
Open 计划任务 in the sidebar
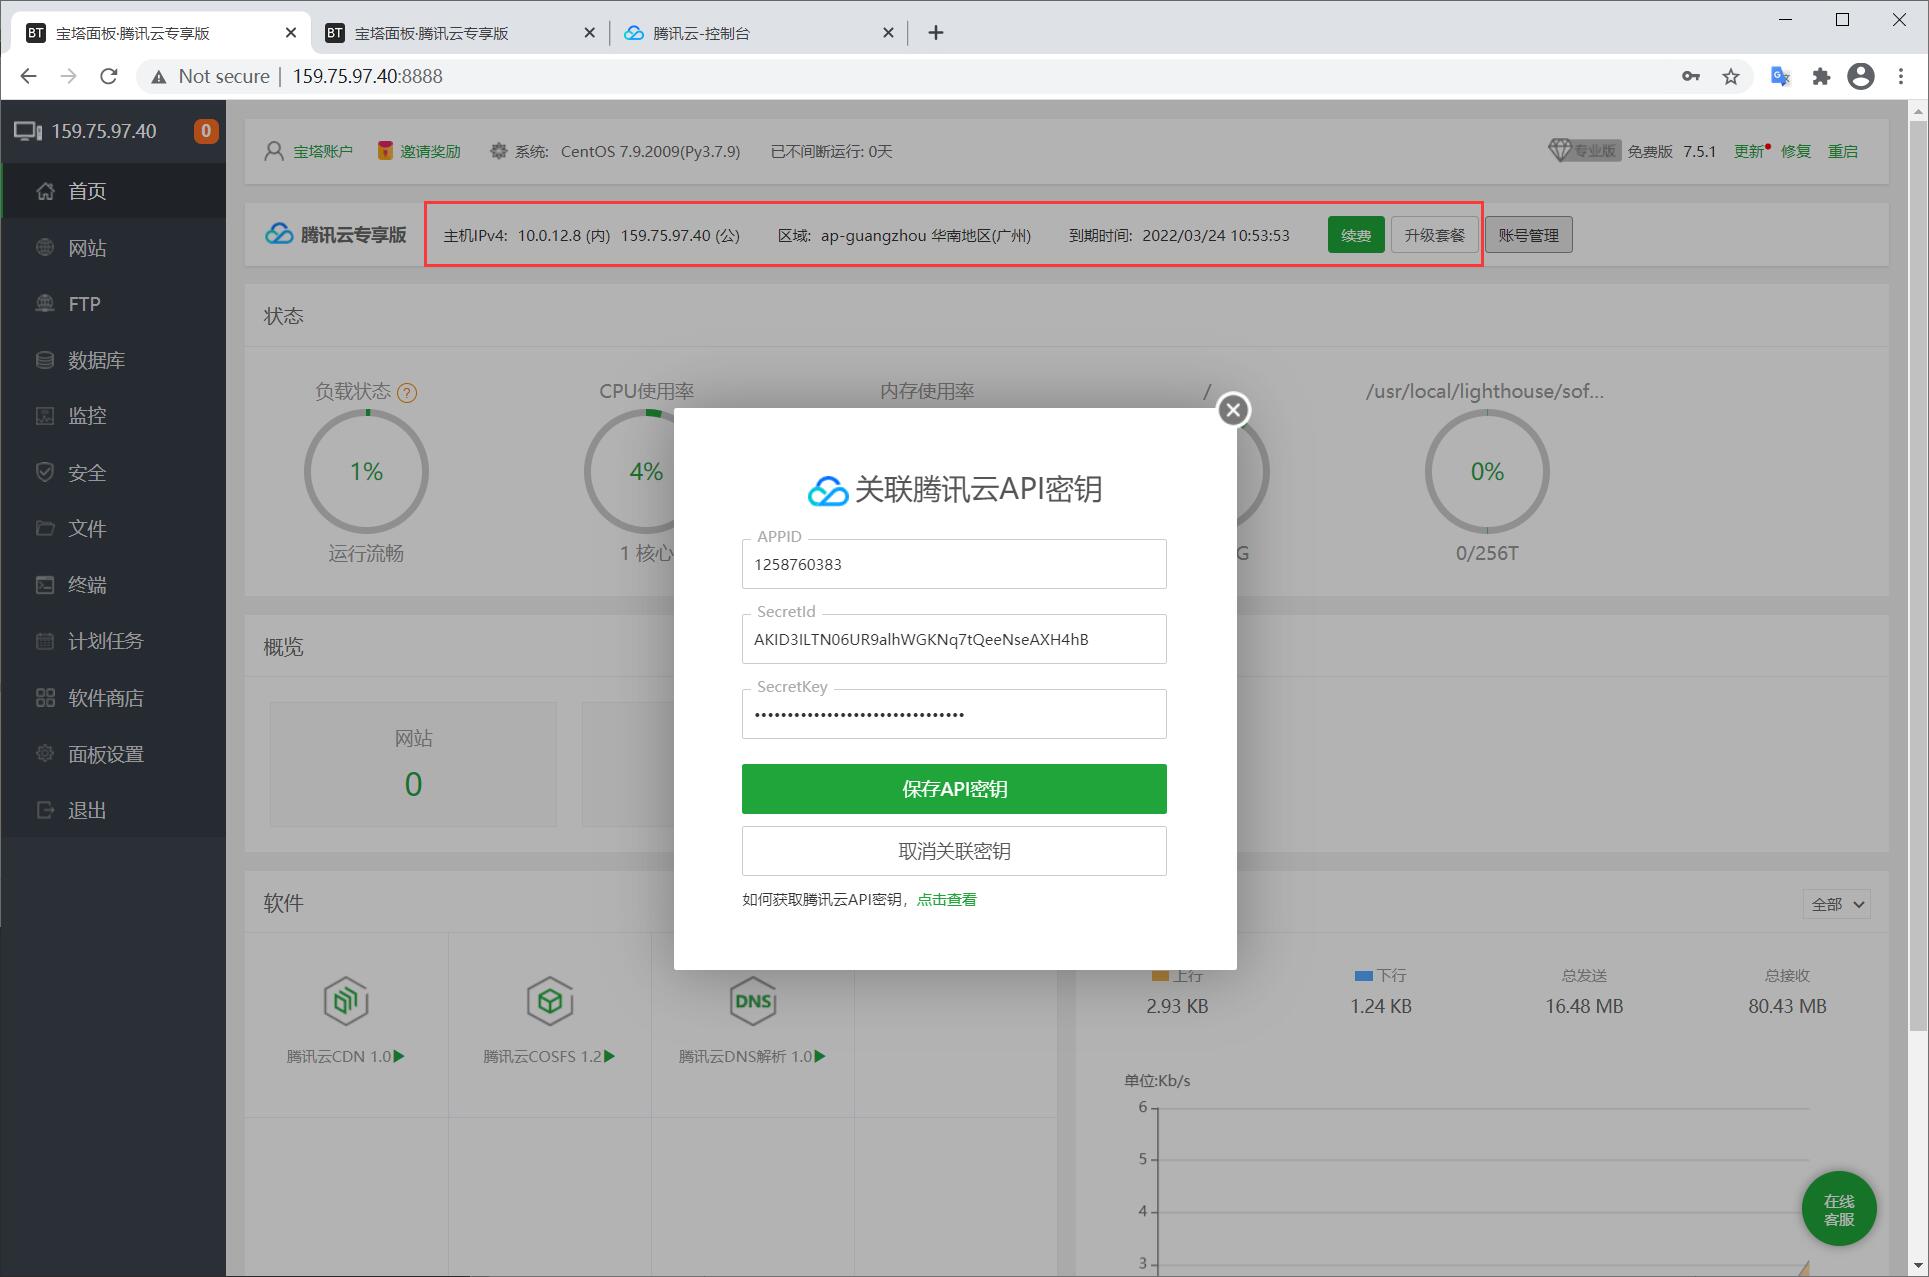pos(113,641)
